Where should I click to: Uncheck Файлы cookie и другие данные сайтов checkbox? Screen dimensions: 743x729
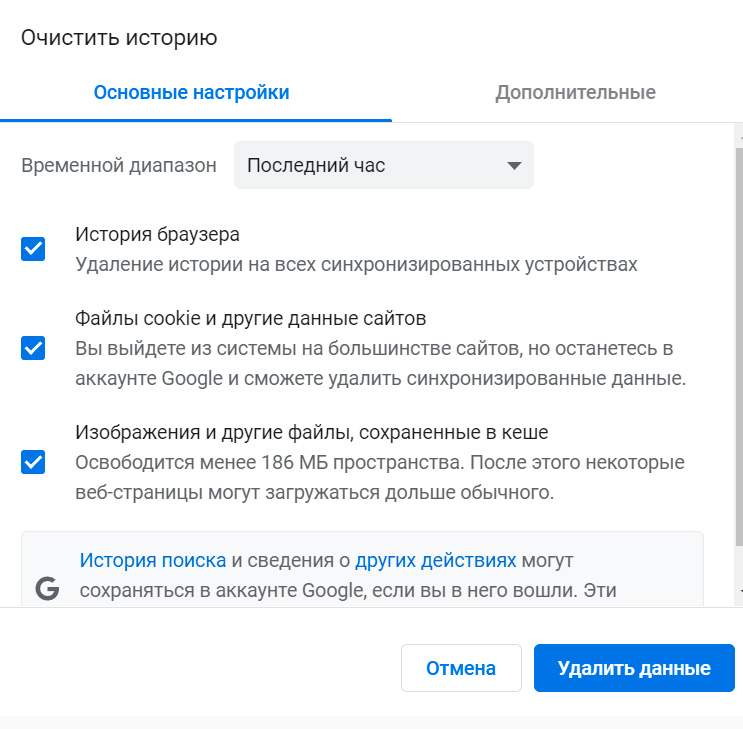tap(33, 348)
